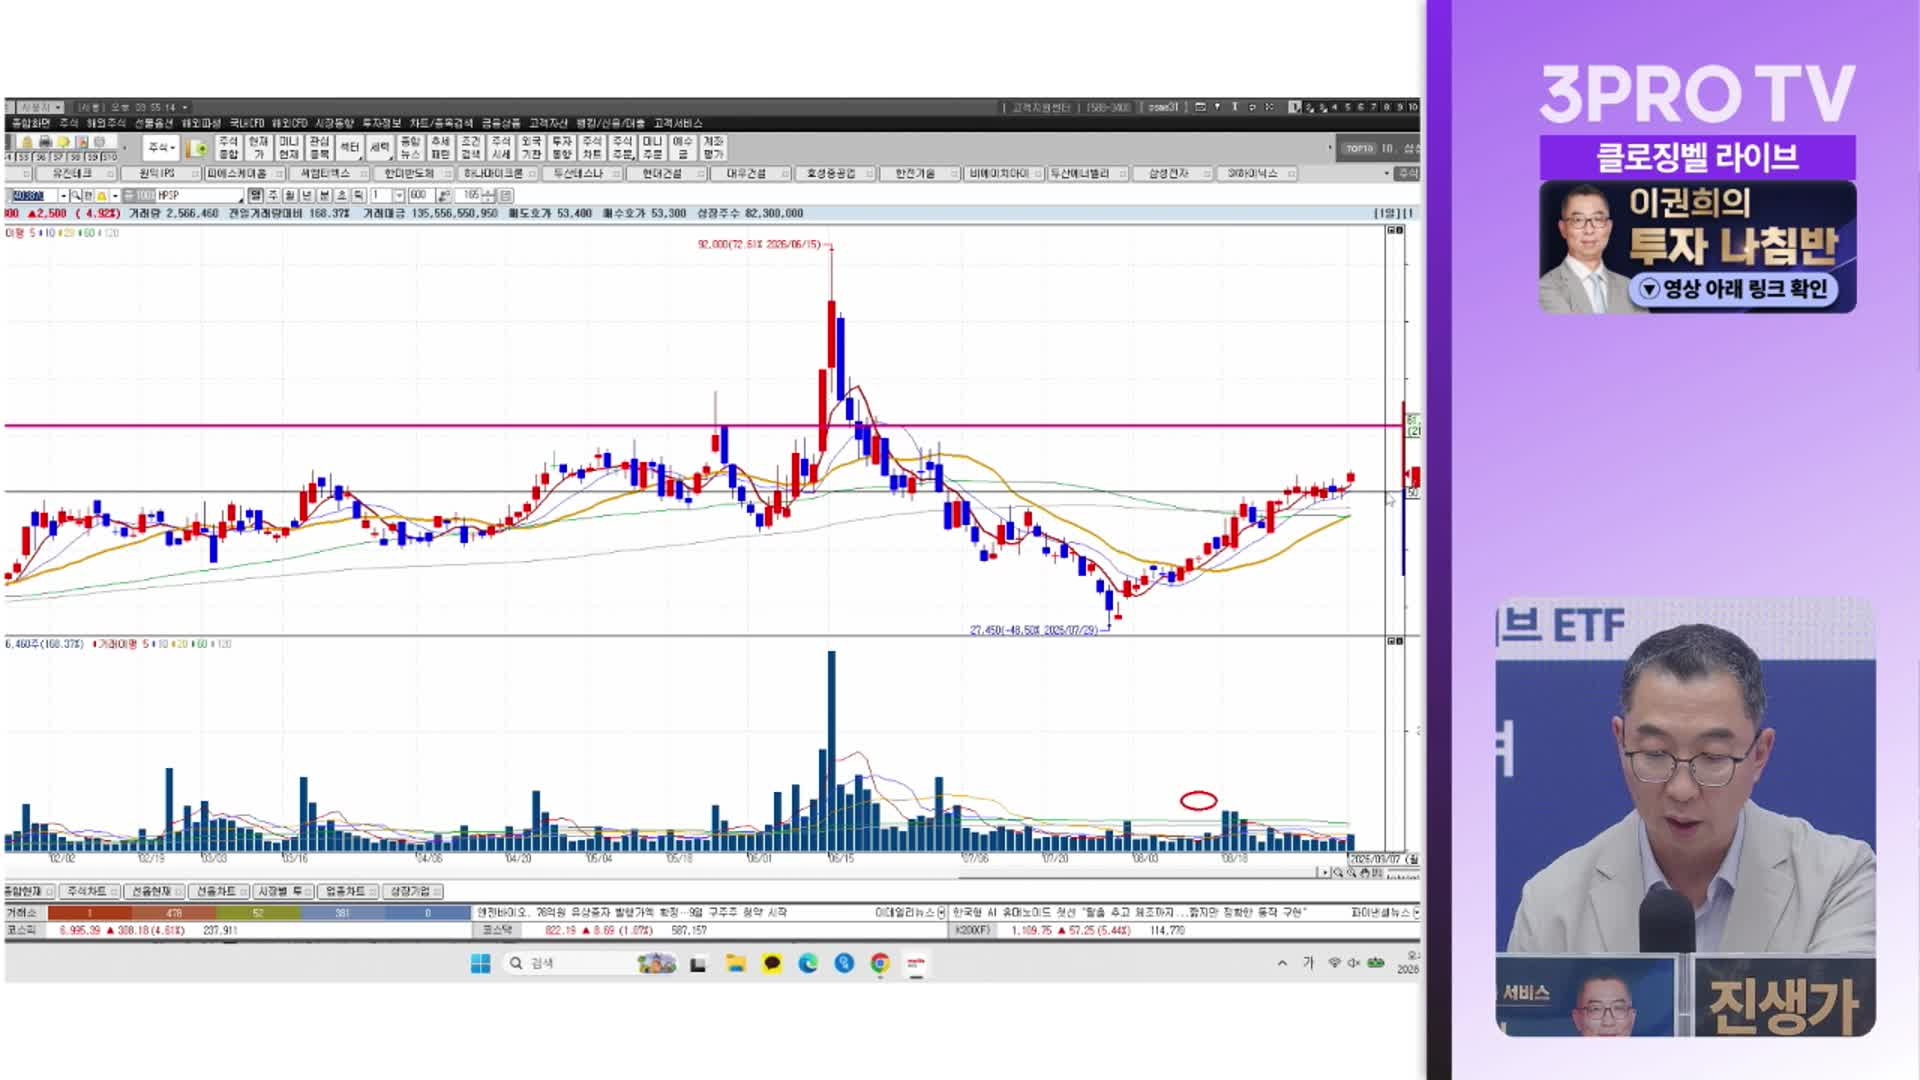Open KakaoTalk from the taskbar
Screen dimensions: 1920x1080
pos(772,963)
